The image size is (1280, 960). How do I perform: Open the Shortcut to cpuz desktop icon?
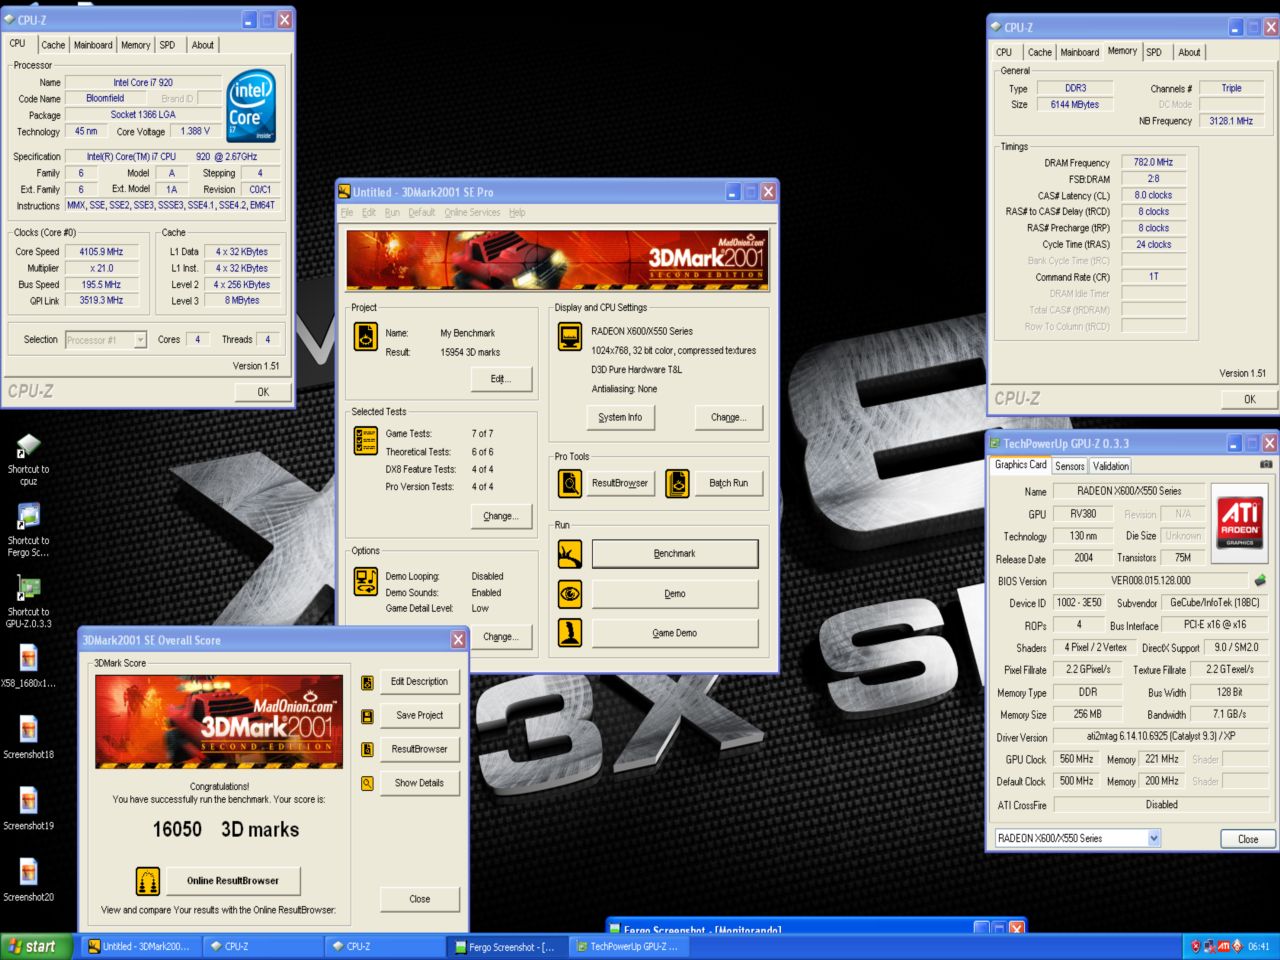(28, 460)
